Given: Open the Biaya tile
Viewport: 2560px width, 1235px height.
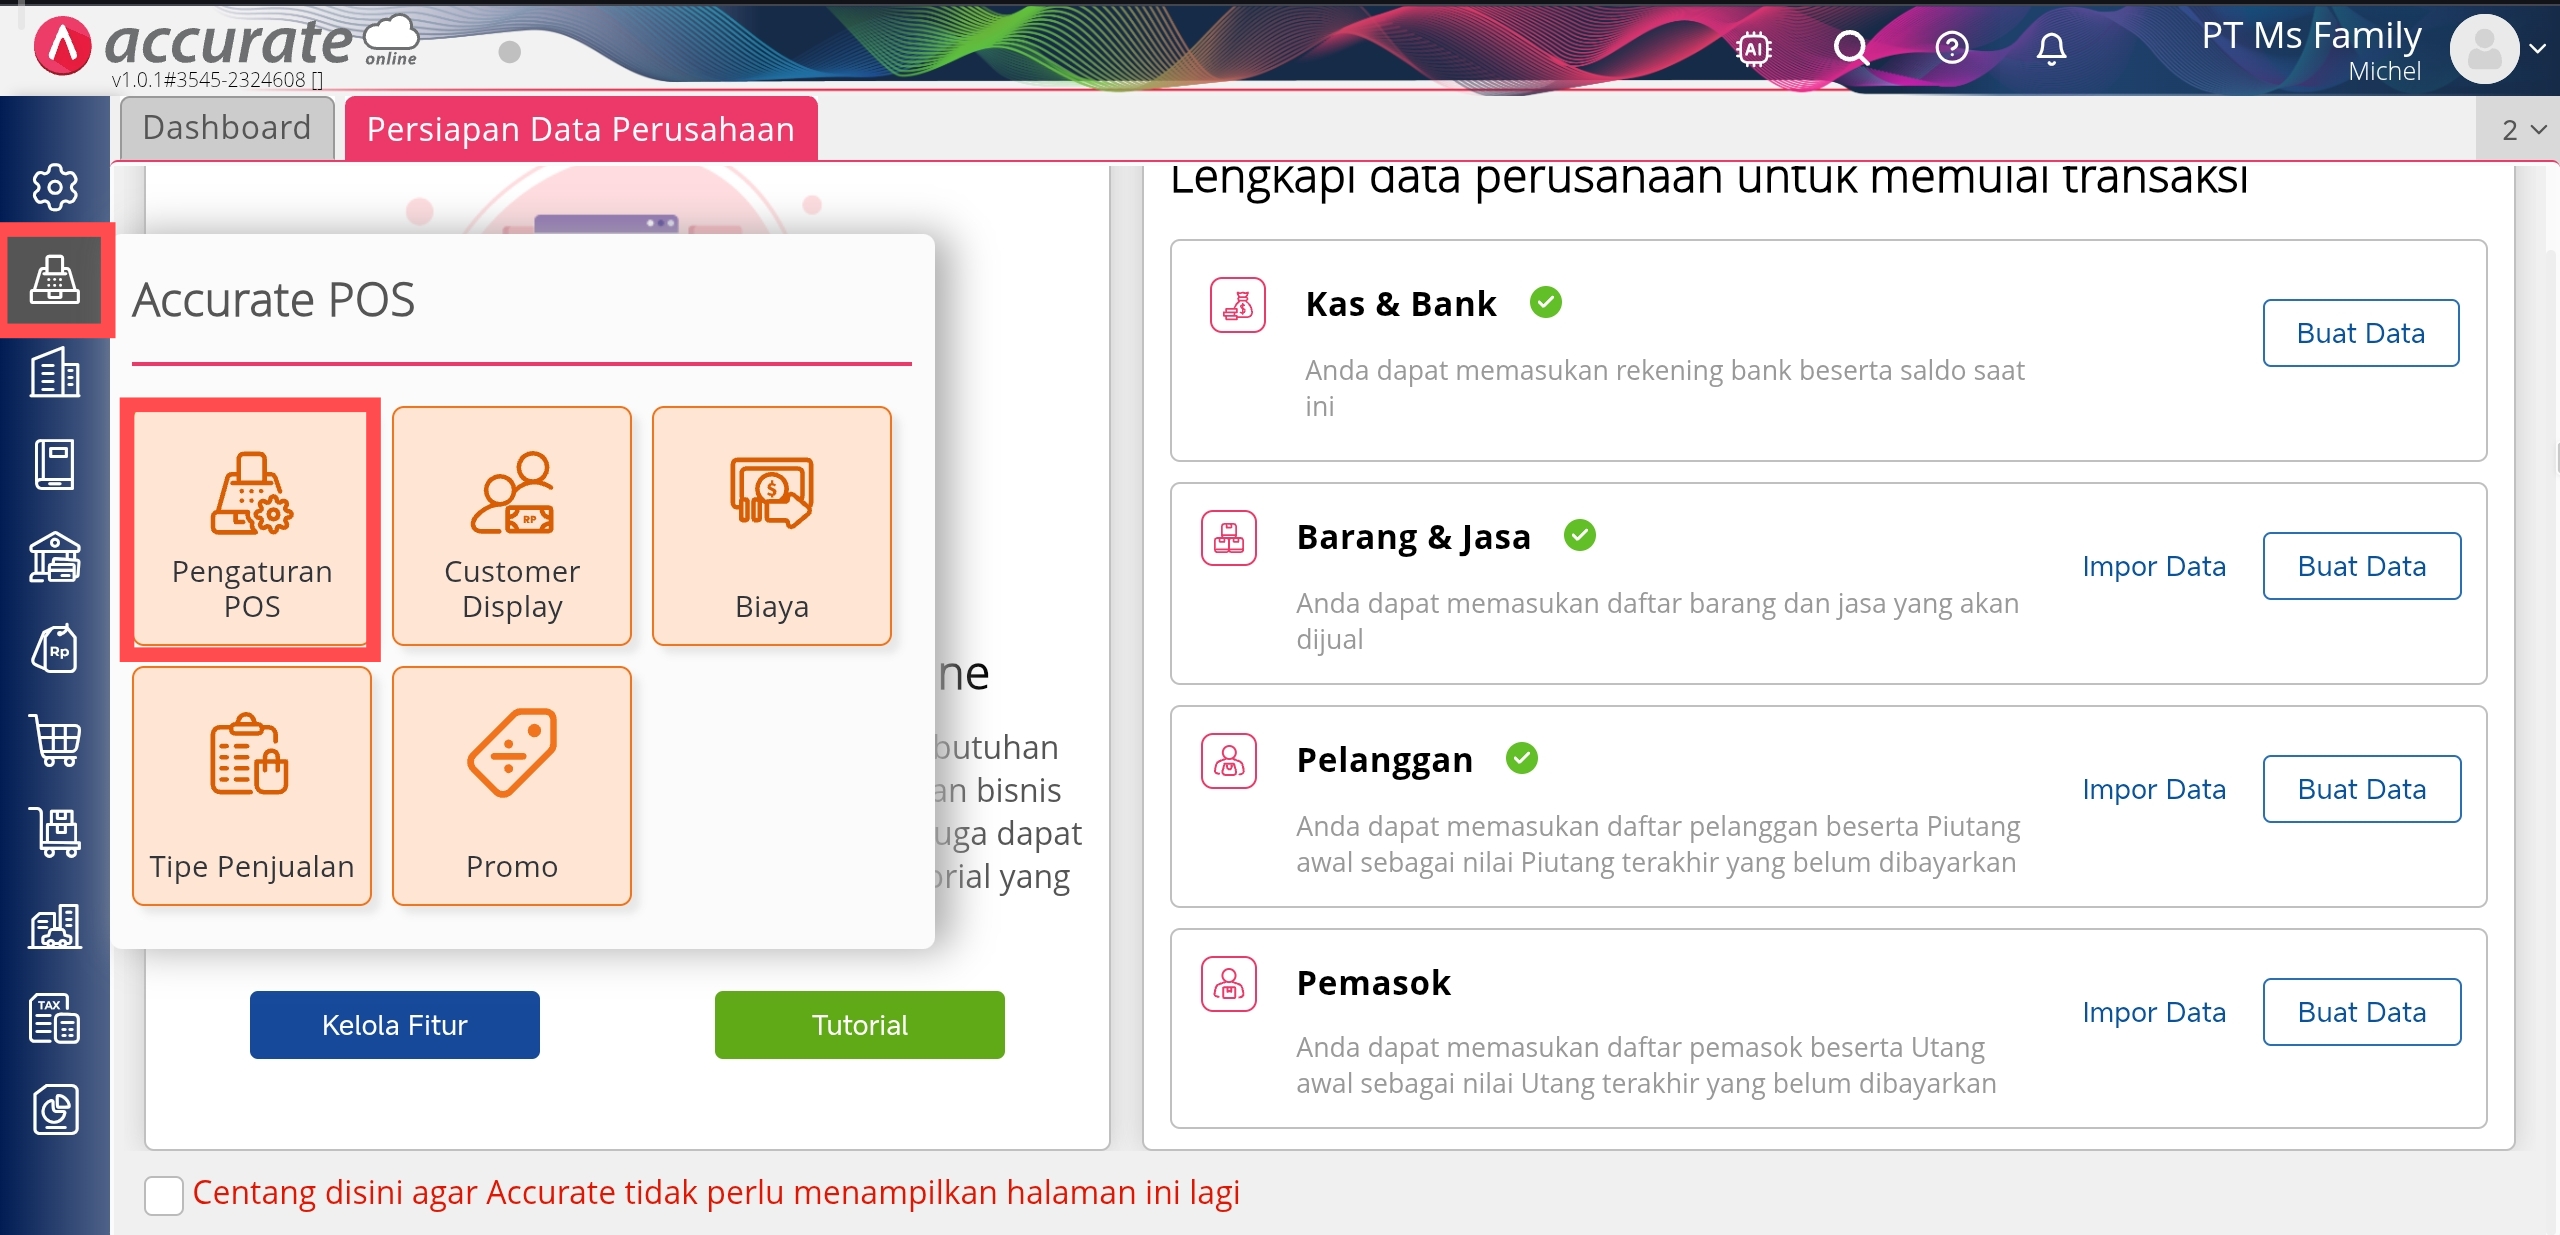Looking at the screenshot, I should point(772,526).
